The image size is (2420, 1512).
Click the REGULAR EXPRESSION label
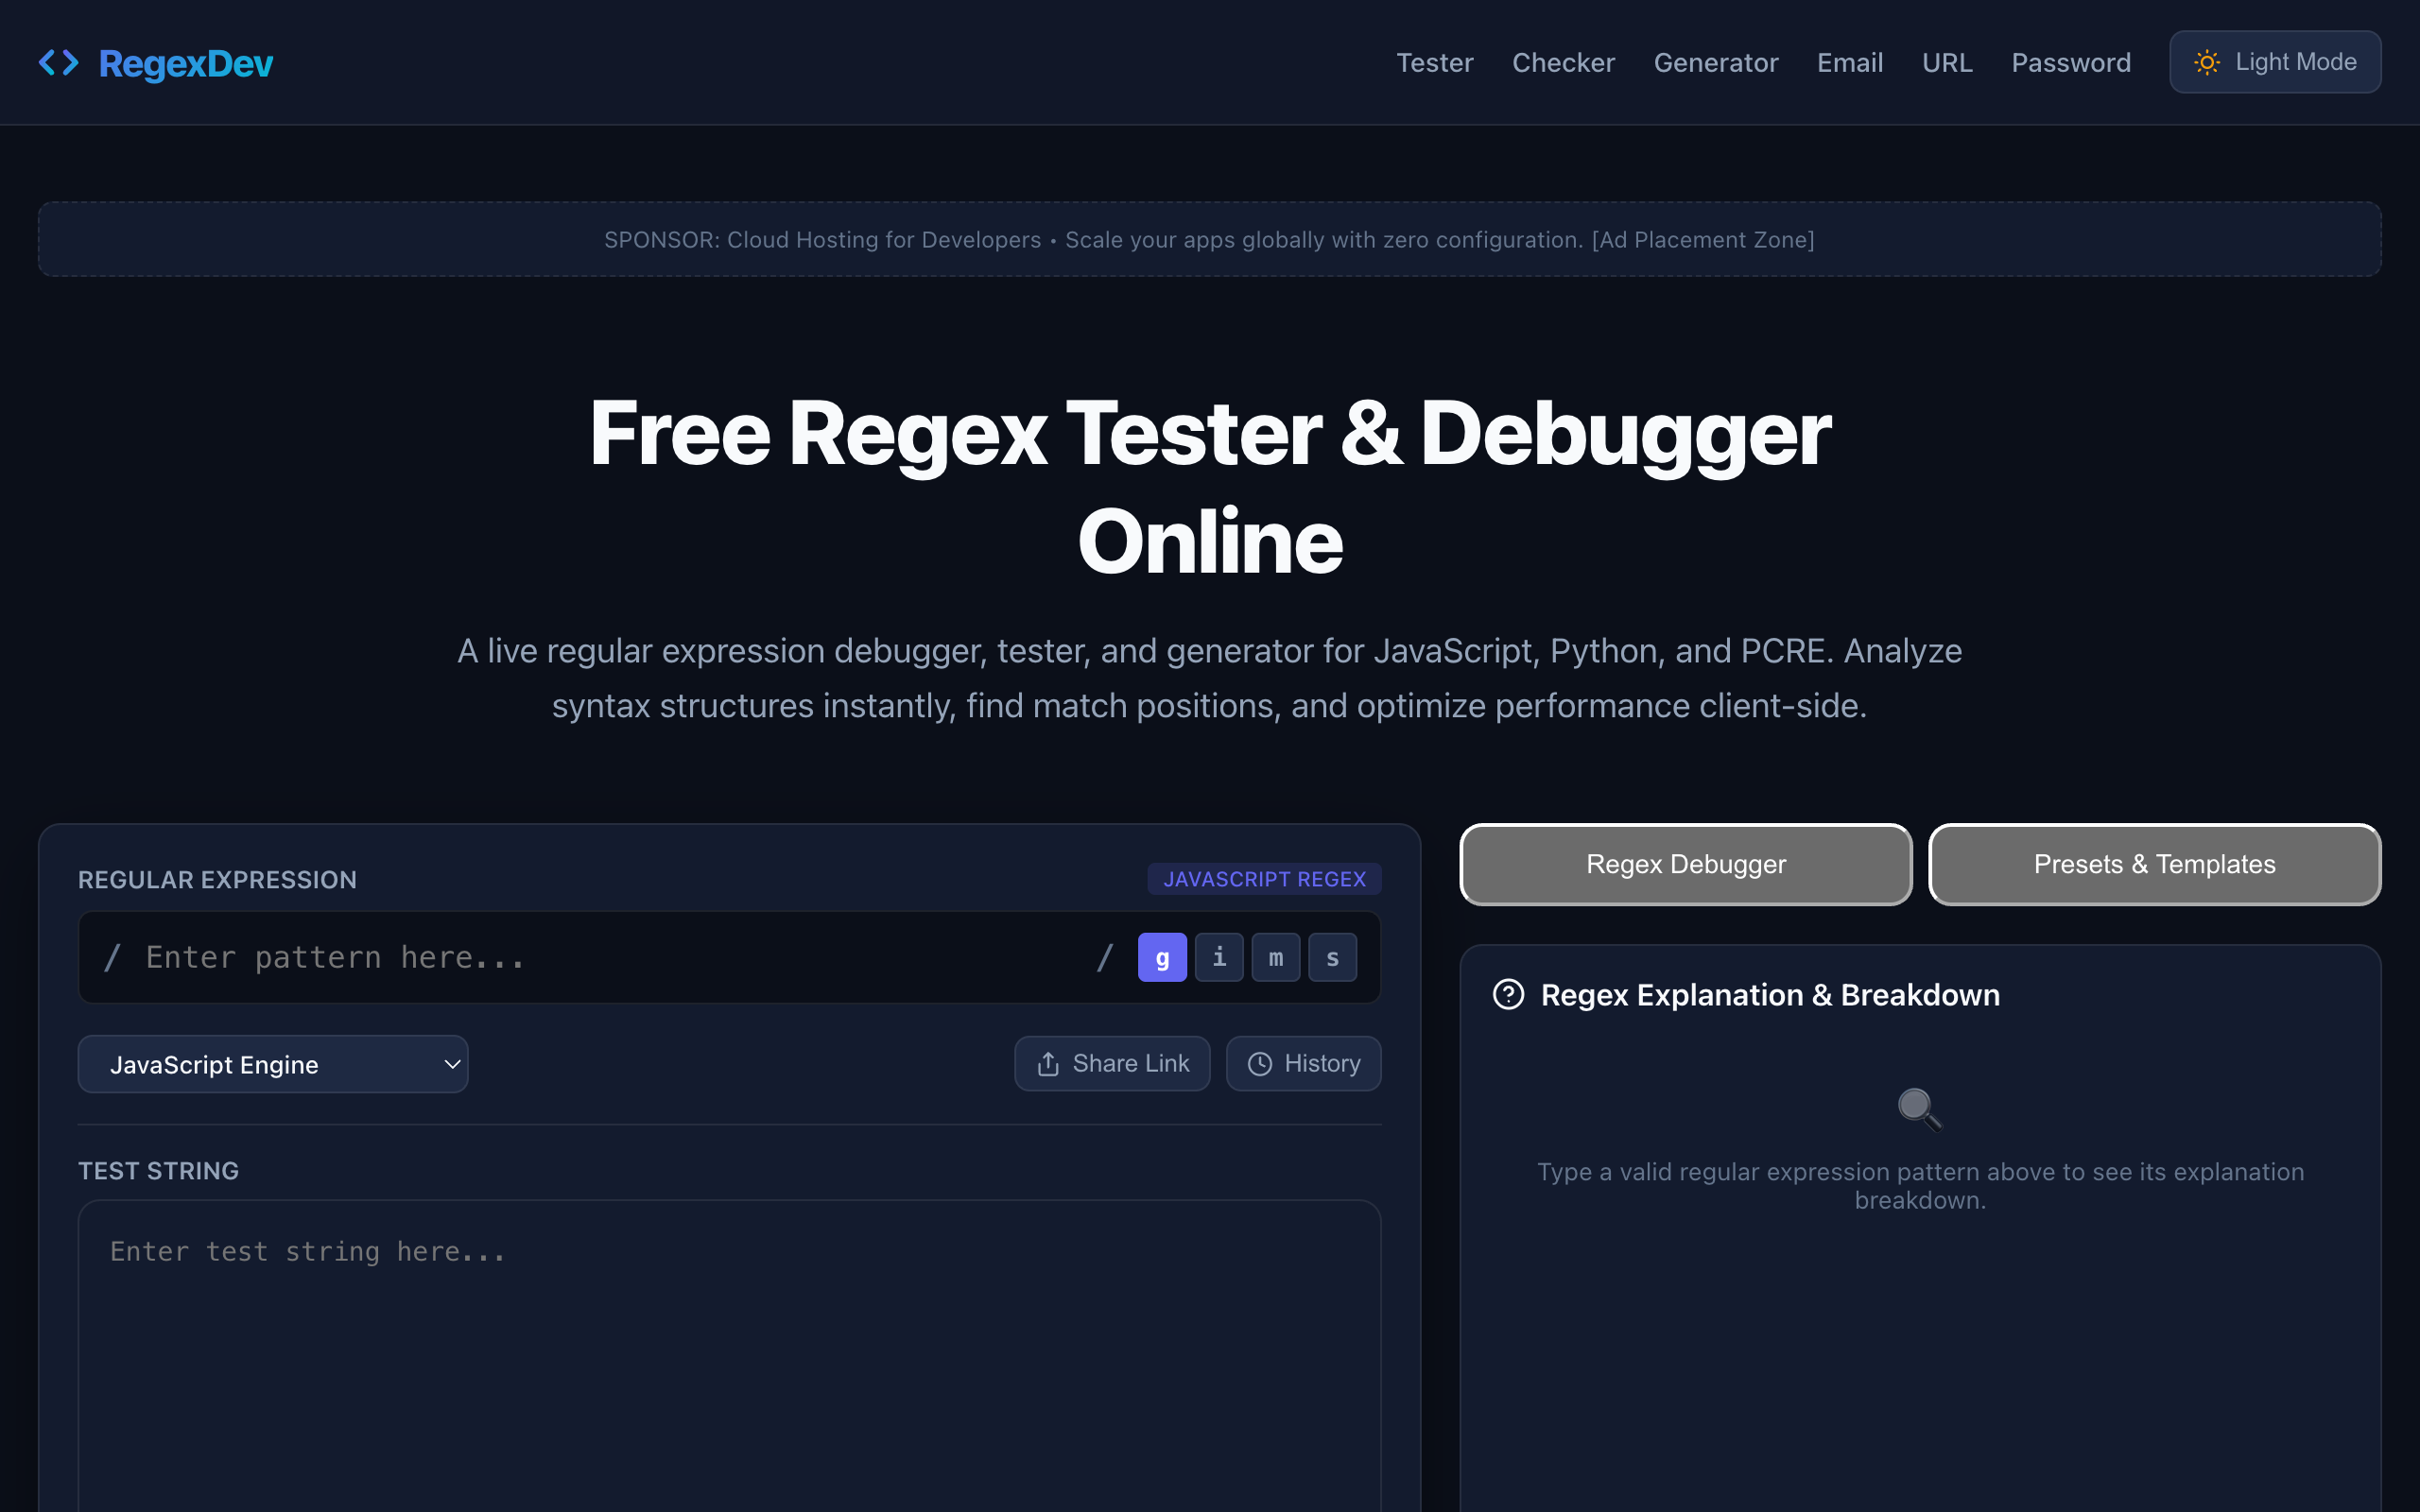coord(217,879)
